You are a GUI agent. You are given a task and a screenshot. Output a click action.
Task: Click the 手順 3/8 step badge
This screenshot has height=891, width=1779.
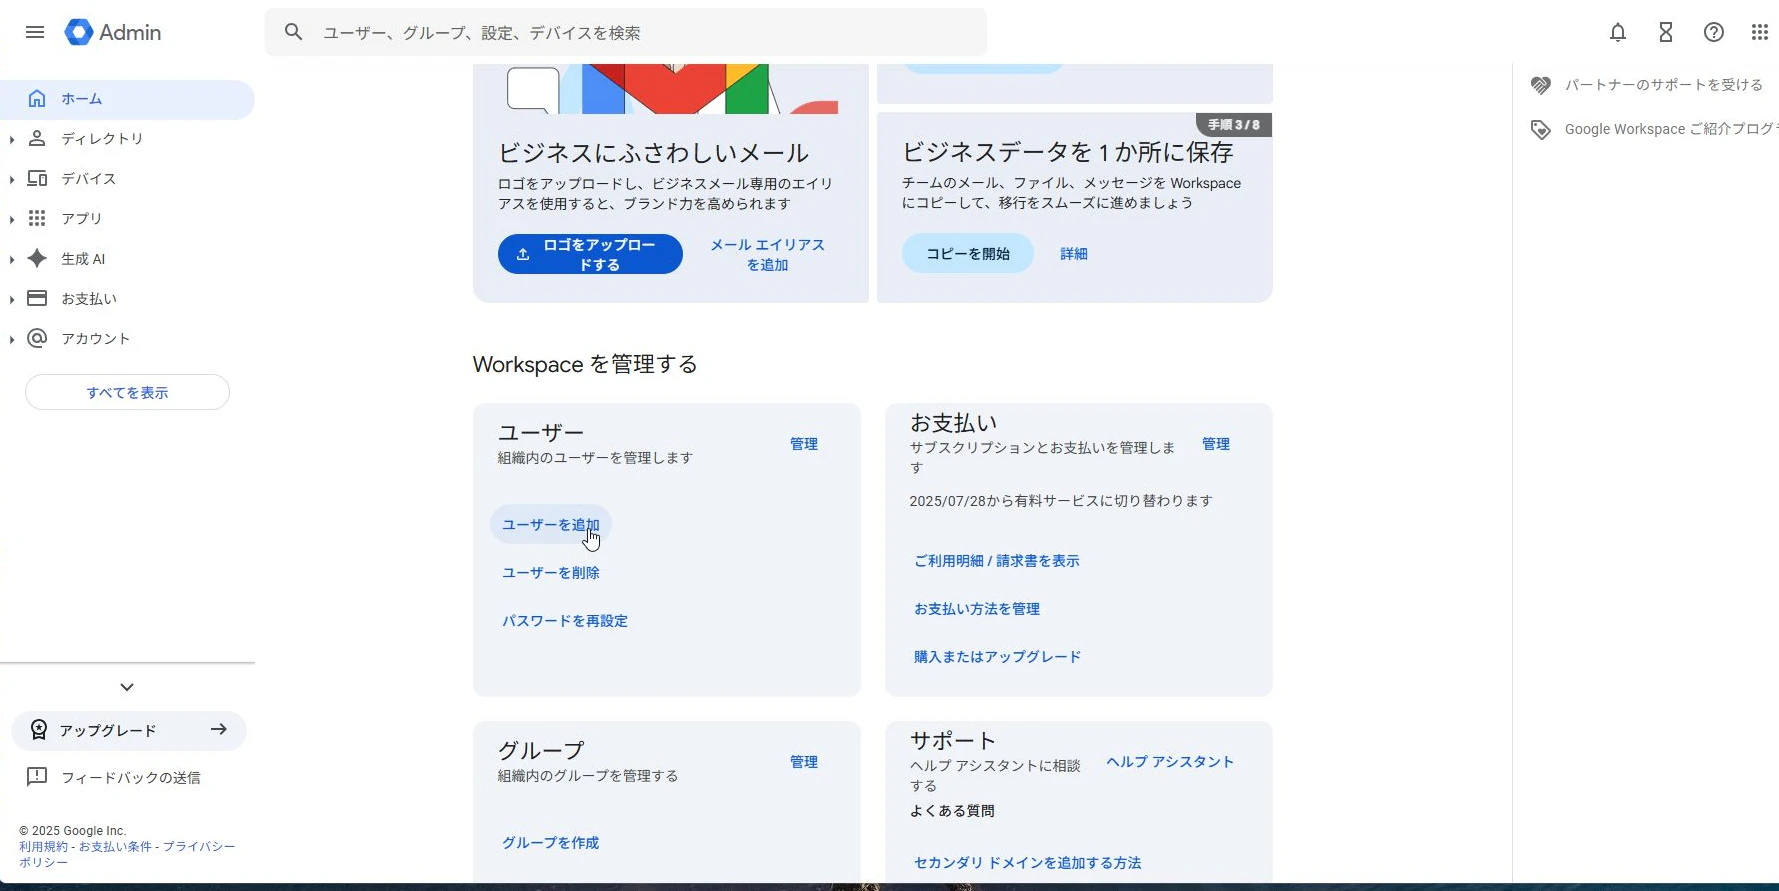click(1234, 124)
